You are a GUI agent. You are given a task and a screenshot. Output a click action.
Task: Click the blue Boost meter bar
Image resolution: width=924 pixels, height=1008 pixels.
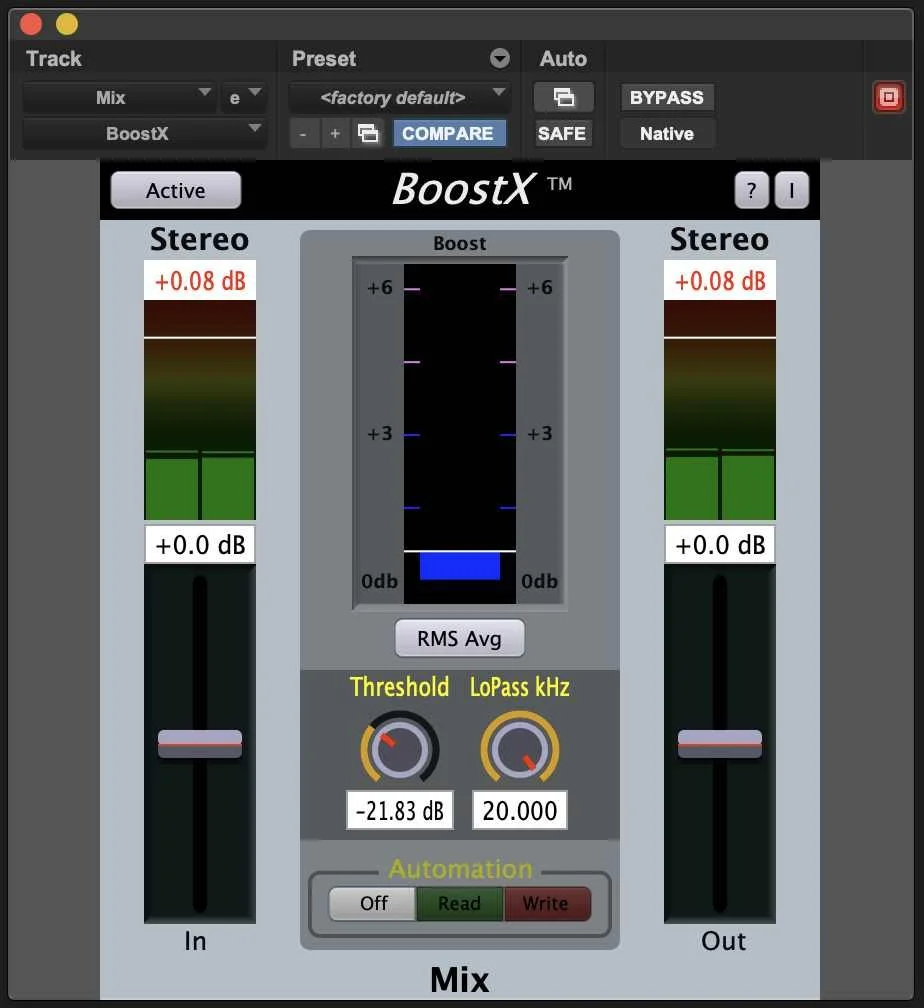[x=460, y=566]
